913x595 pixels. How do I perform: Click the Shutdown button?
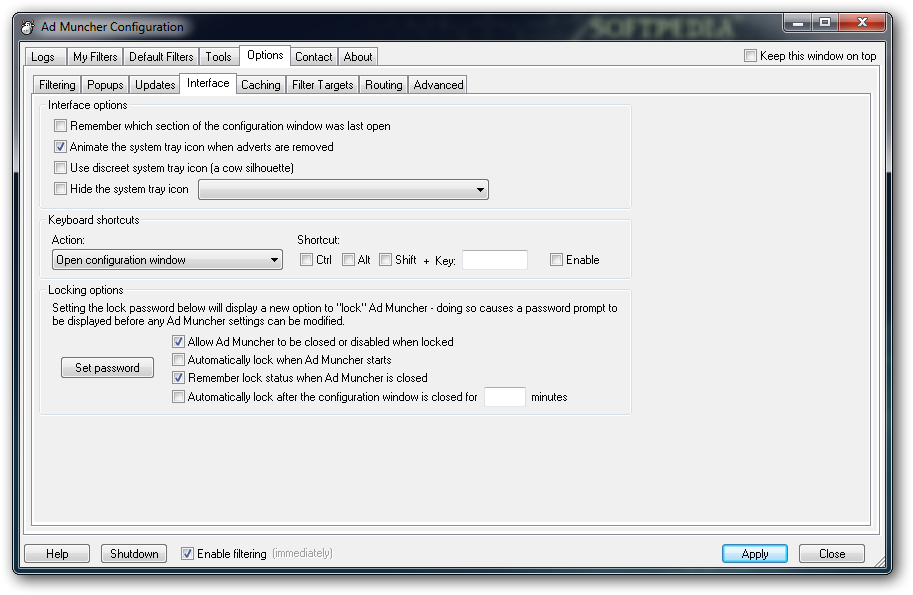pyautogui.click(x=134, y=554)
